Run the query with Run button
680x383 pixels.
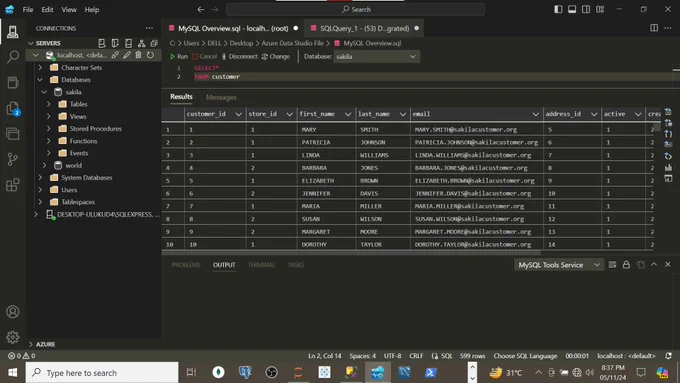point(179,56)
